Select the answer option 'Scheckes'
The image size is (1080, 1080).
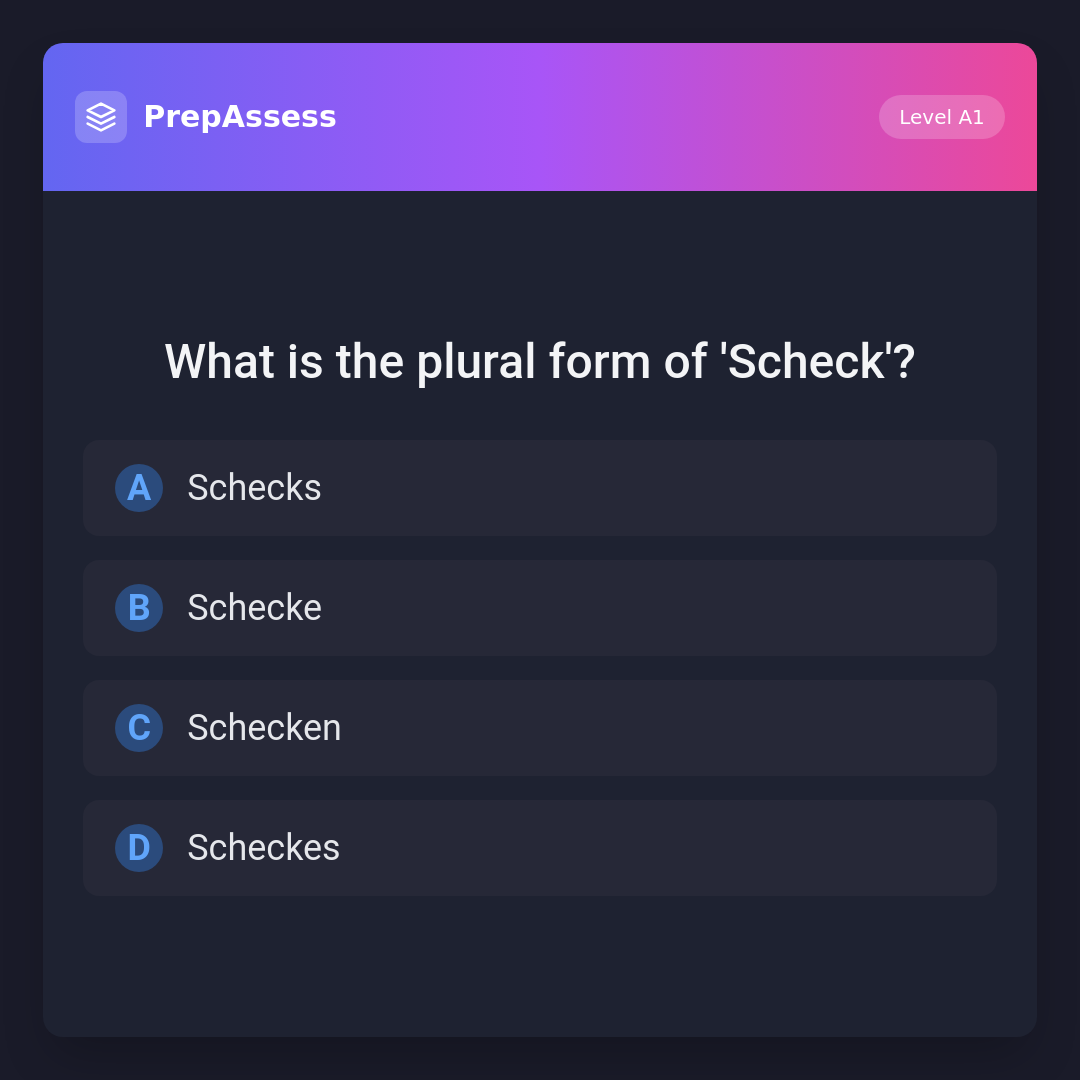(540, 848)
